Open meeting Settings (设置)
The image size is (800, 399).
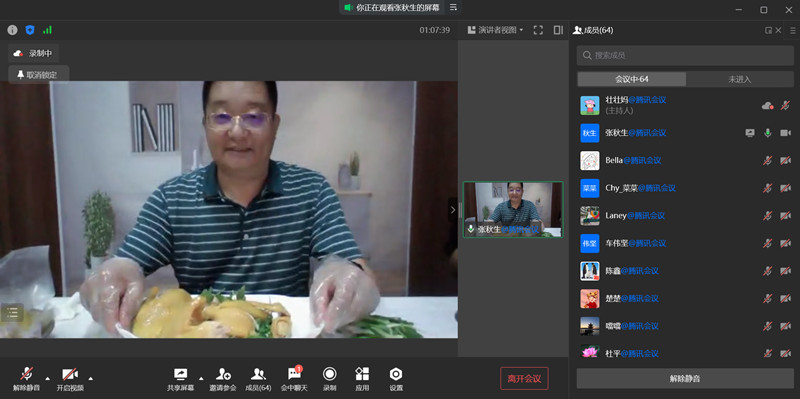396,380
